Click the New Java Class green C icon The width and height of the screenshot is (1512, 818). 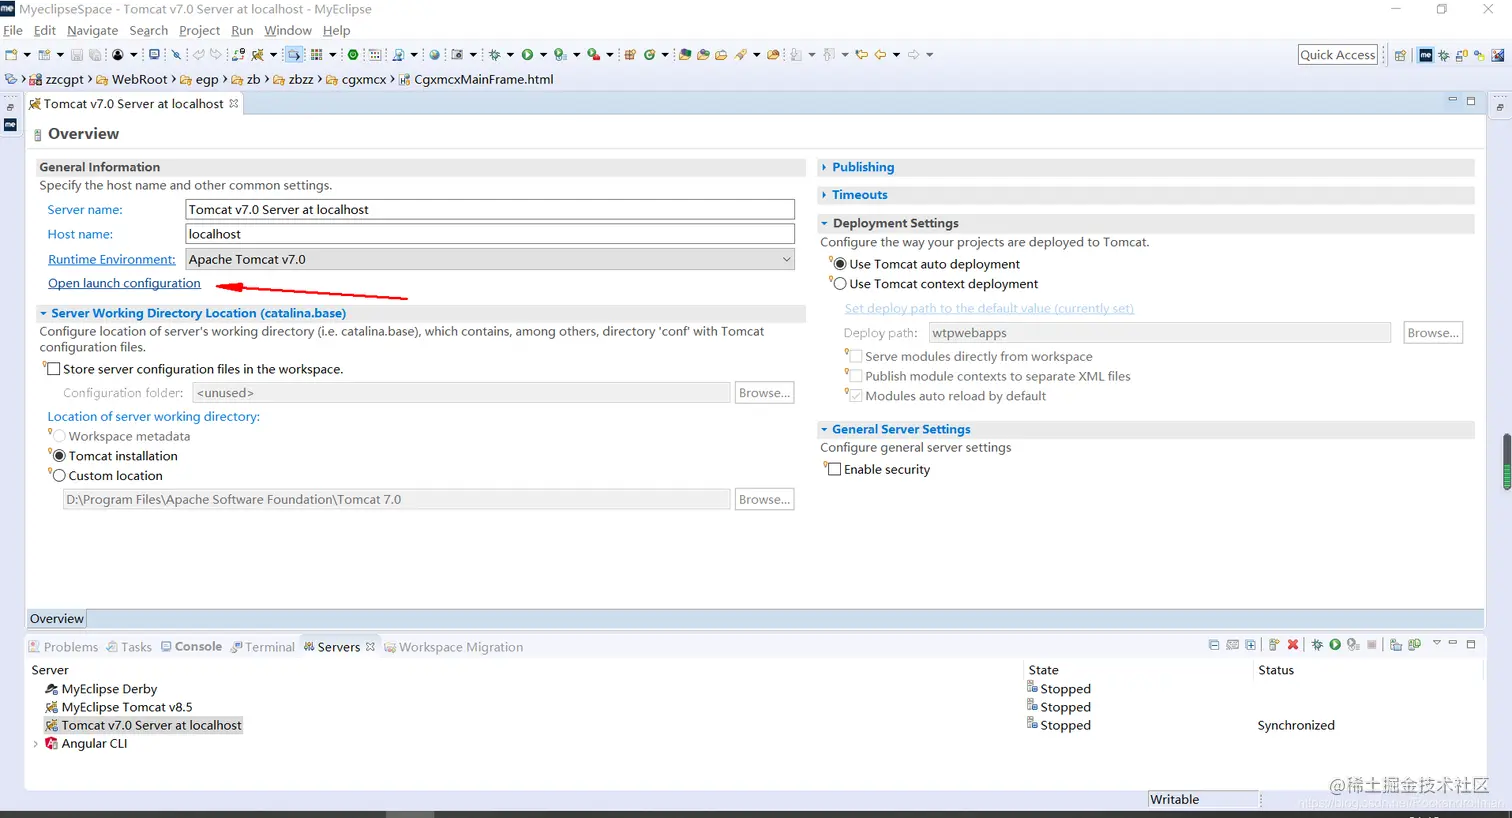650,55
